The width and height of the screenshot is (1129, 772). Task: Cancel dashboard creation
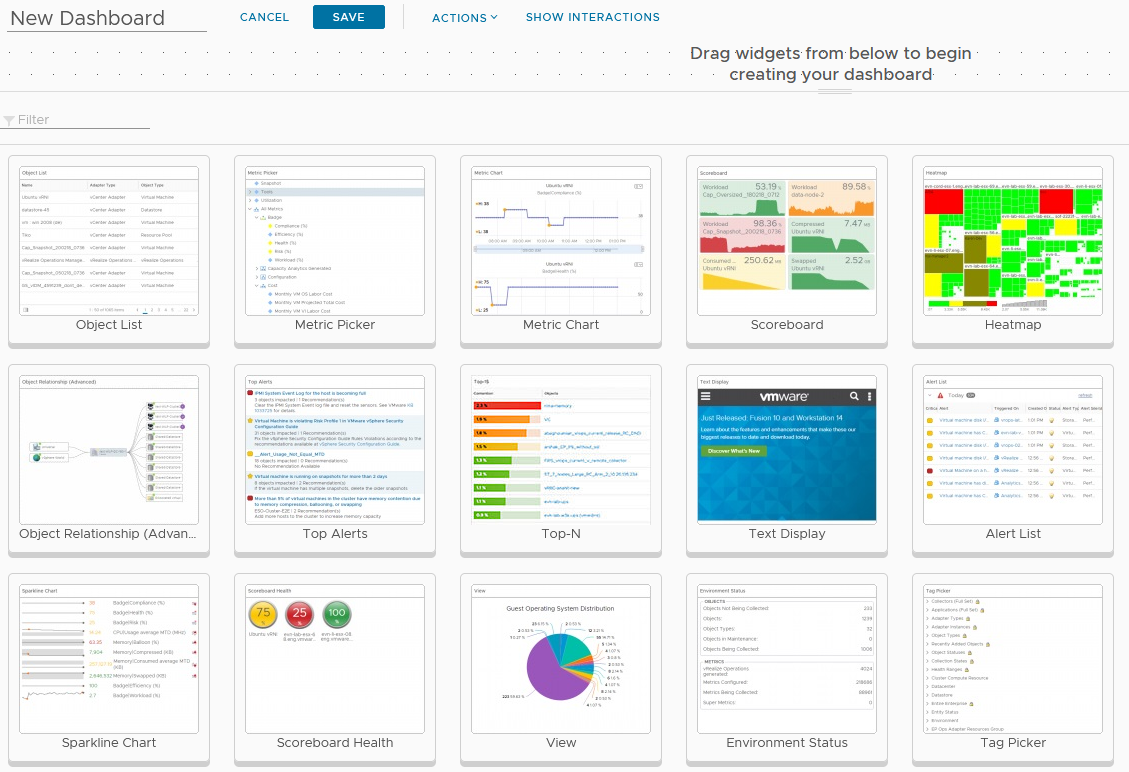264,17
